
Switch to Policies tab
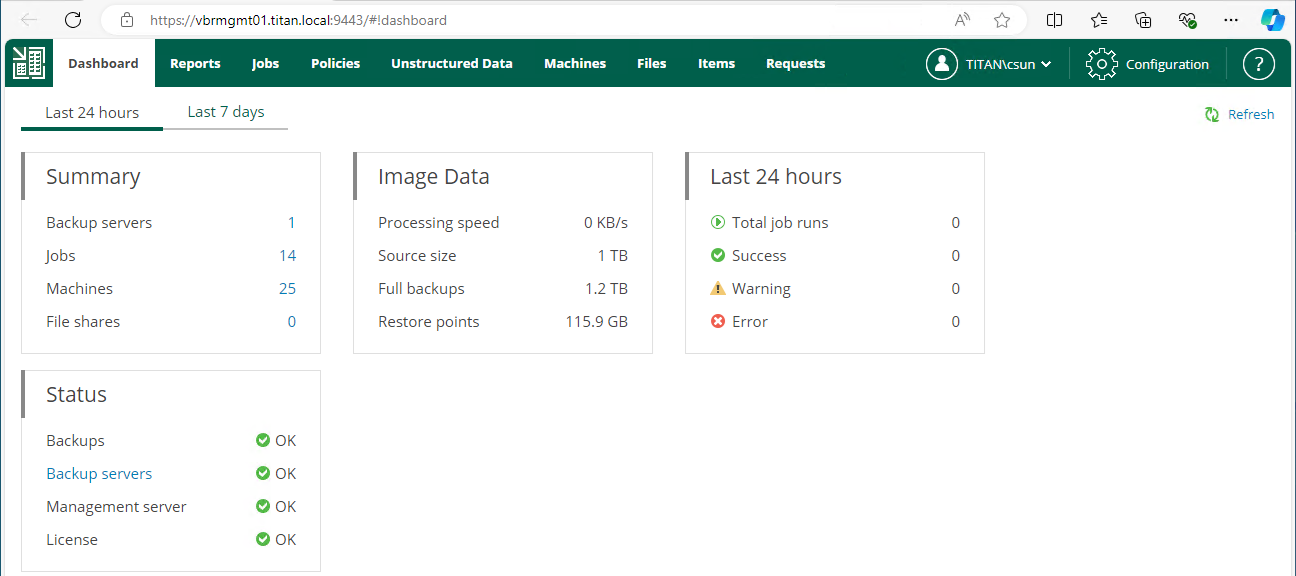pyautogui.click(x=335, y=63)
